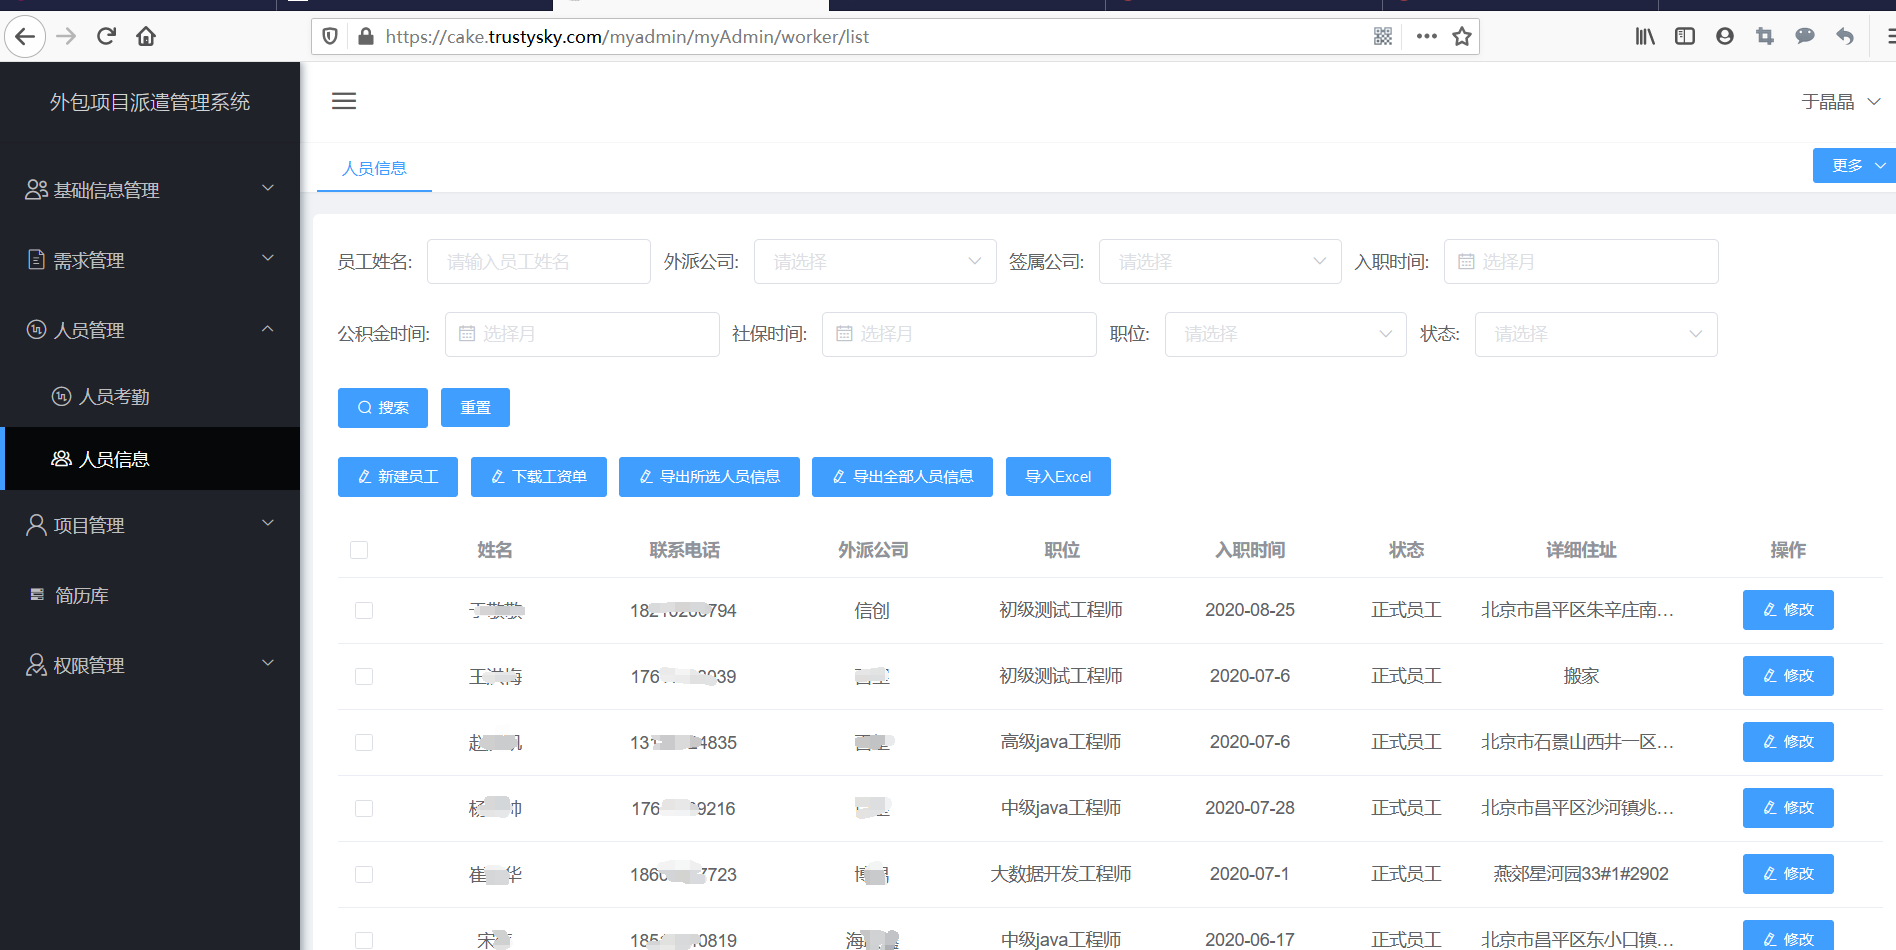The height and width of the screenshot is (950, 1896).
Task: Click the 新建员工 button
Action: pos(398,477)
